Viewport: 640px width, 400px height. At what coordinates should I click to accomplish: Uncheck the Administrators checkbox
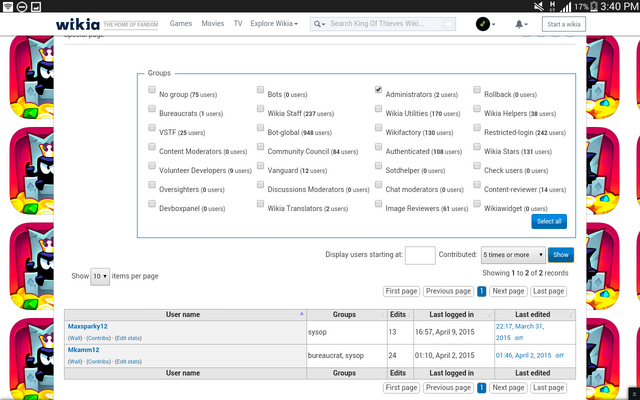coord(378,89)
